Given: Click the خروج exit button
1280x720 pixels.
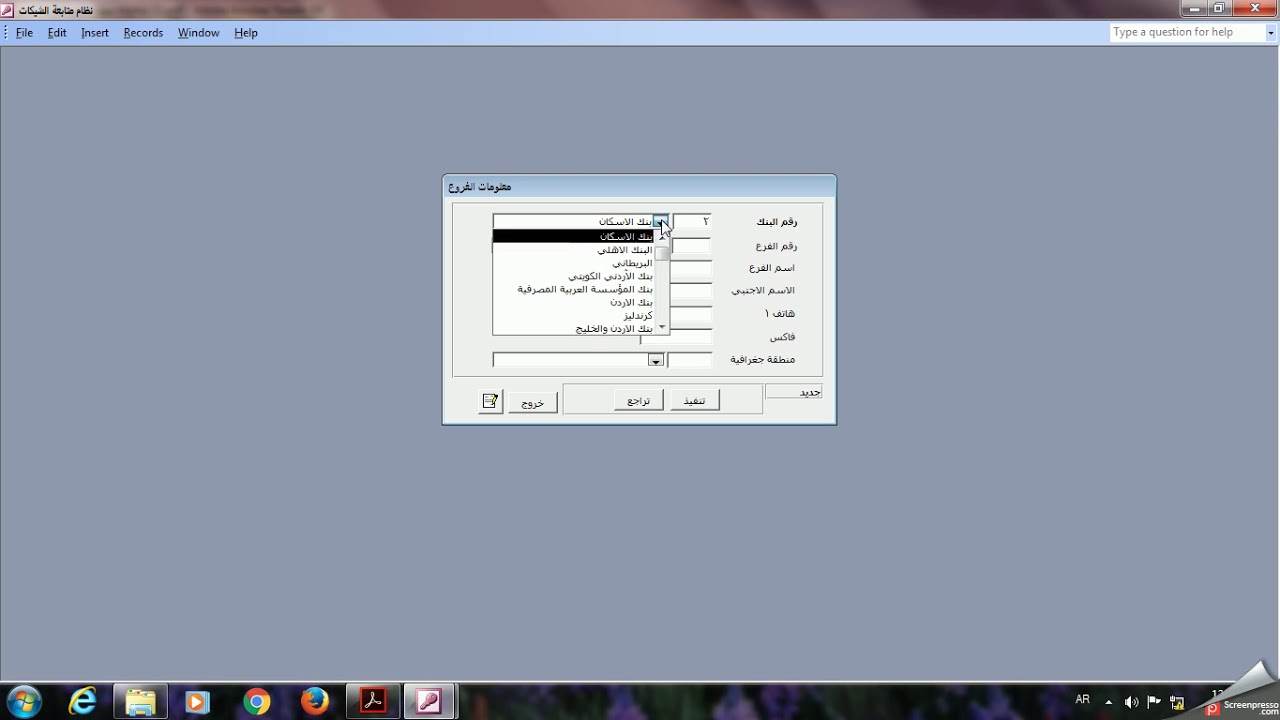Looking at the screenshot, I should [533, 403].
